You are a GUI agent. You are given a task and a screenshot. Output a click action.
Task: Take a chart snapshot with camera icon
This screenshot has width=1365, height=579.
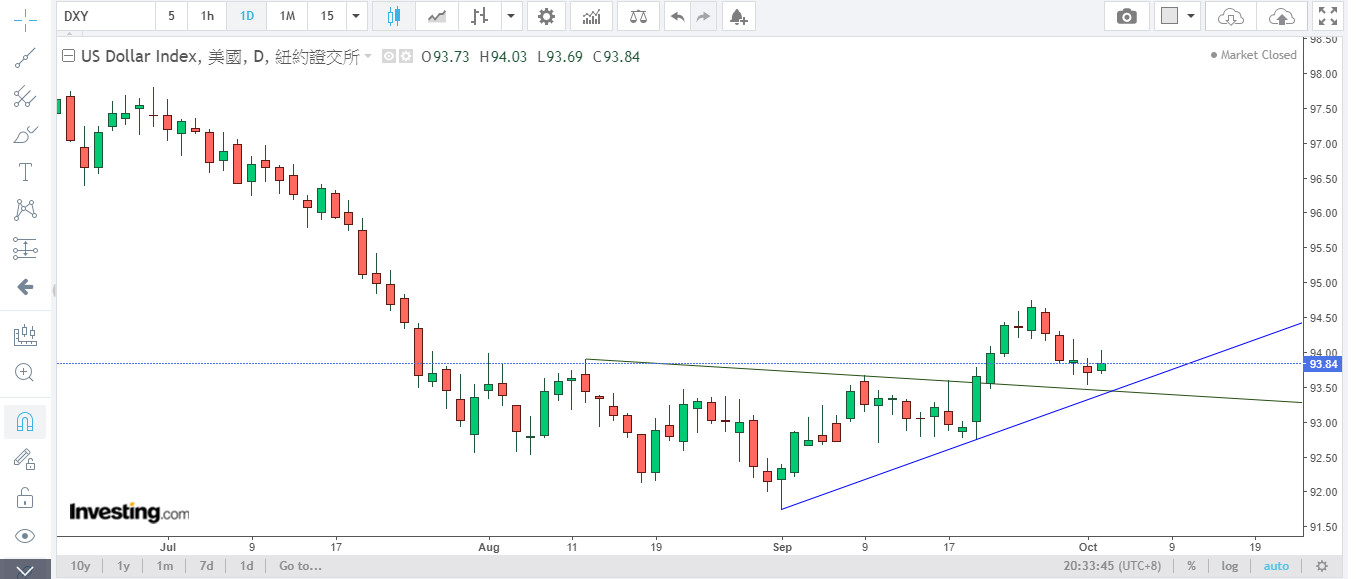coord(1127,16)
